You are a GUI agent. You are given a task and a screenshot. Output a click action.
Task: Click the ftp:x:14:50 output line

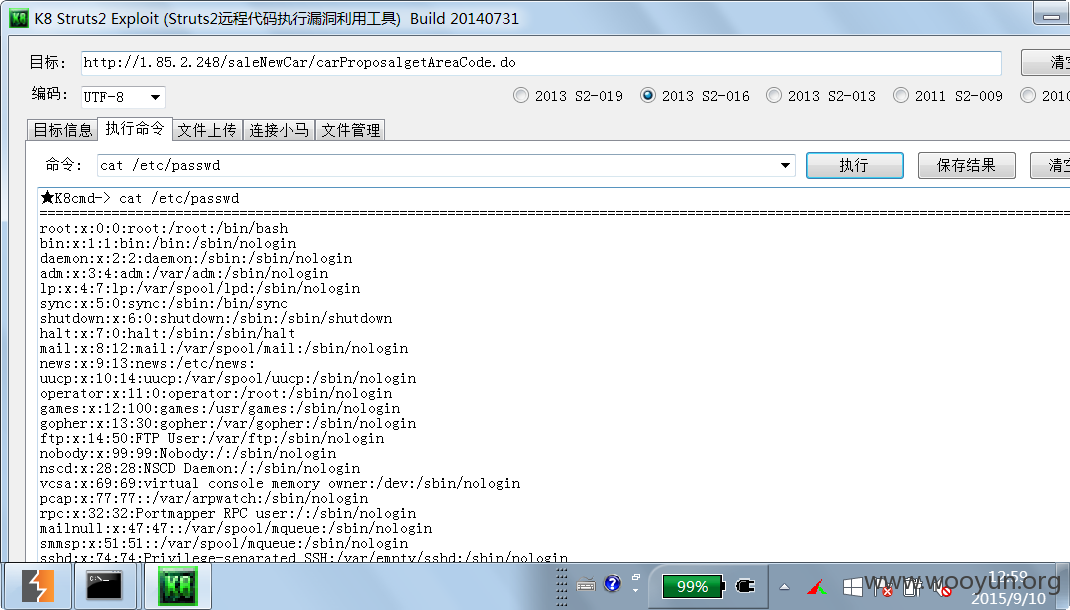[212, 439]
